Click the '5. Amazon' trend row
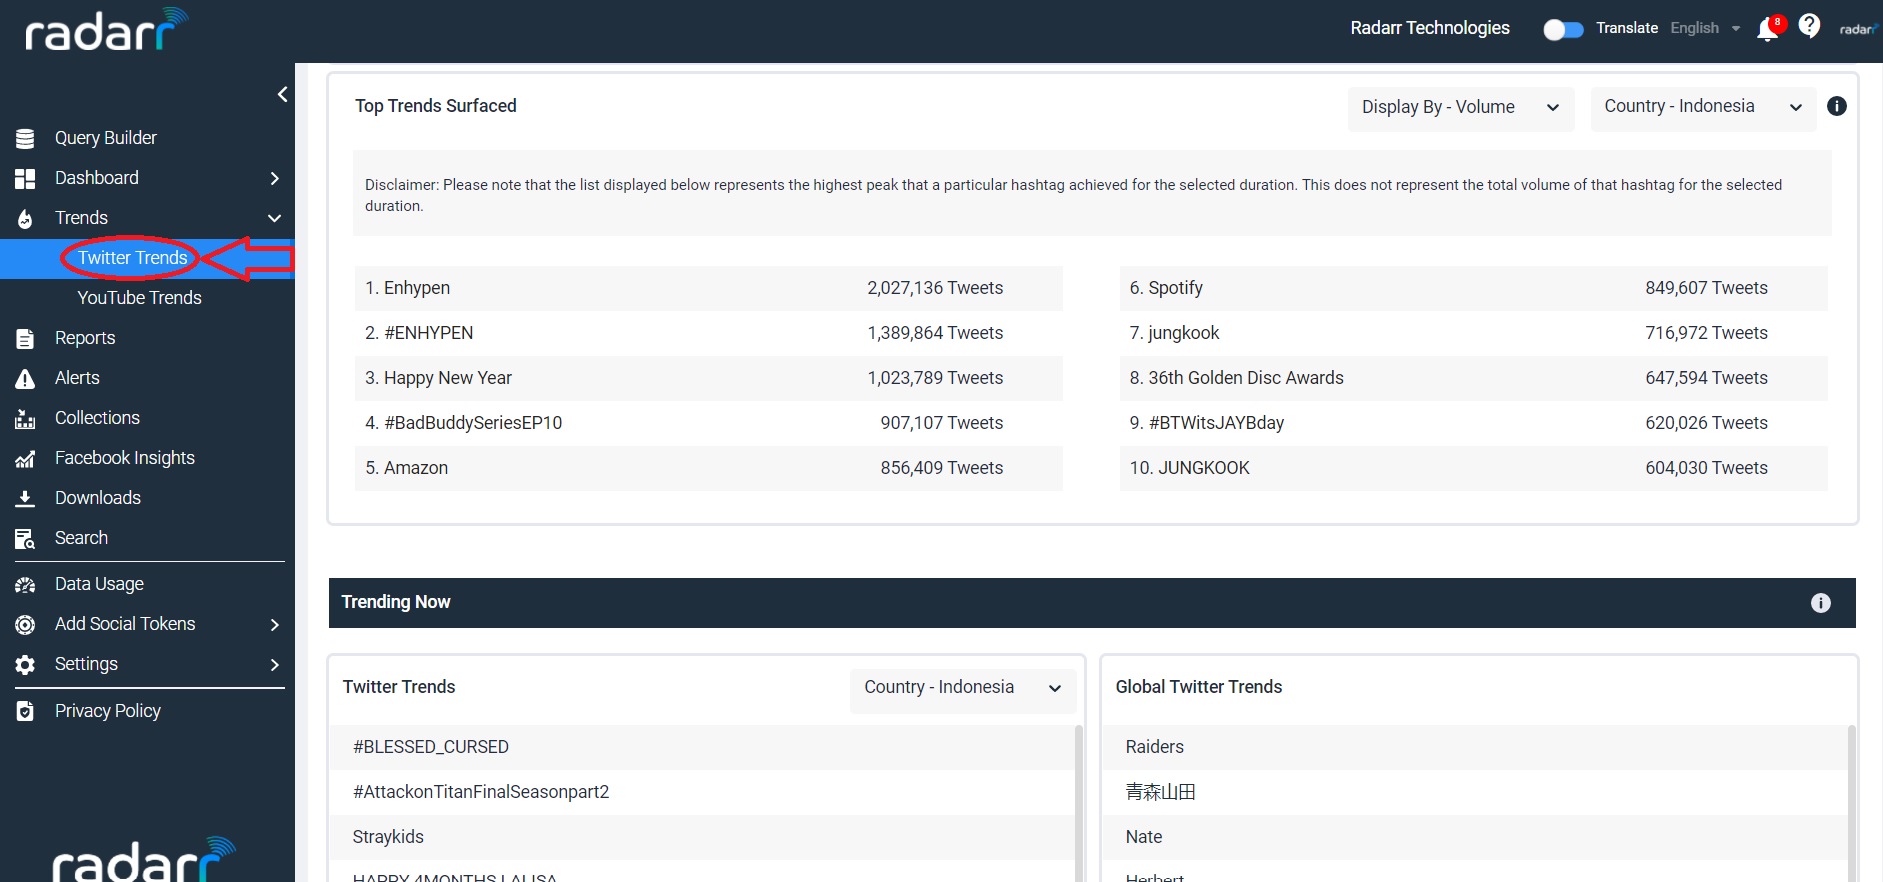 pyautogui.click(x=708, y=468)
